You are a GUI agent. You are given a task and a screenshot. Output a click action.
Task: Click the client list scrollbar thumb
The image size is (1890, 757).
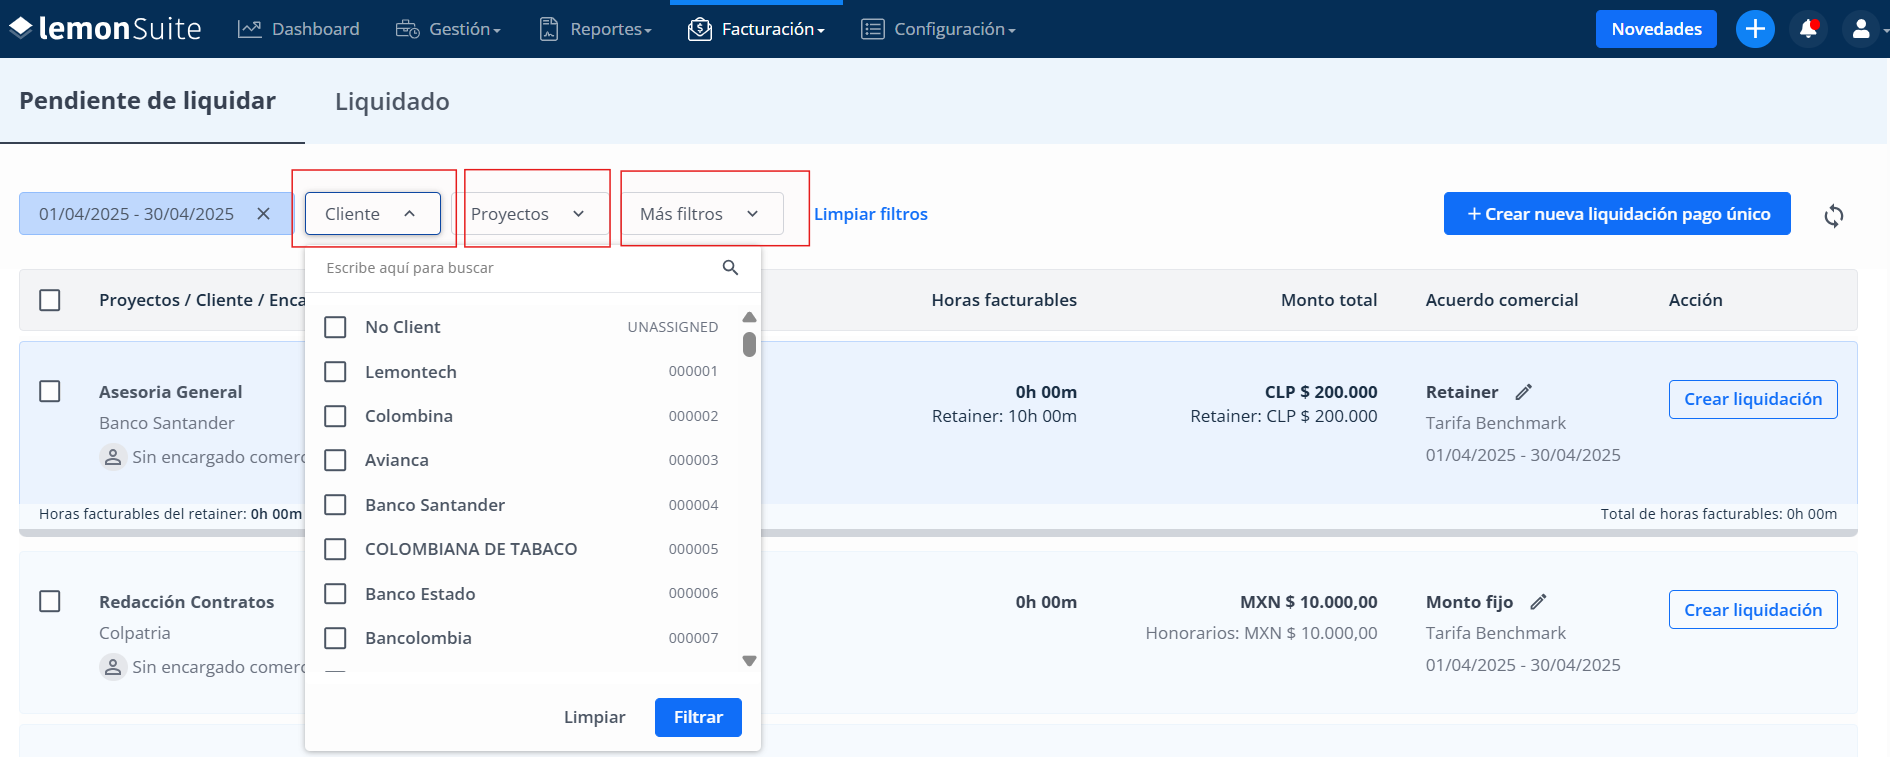click(749, 345)
